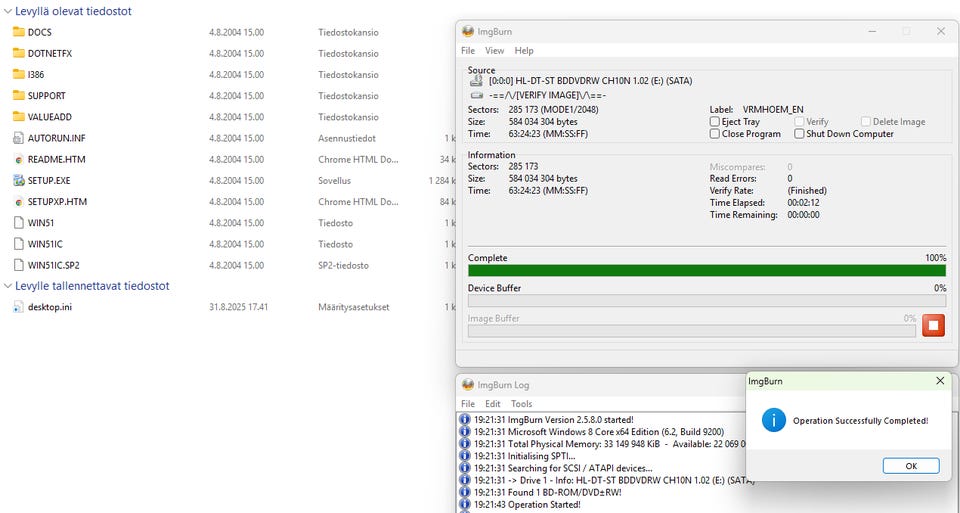
Task: Open the ImgBurn View menu
Action: (x=494, y=50)
